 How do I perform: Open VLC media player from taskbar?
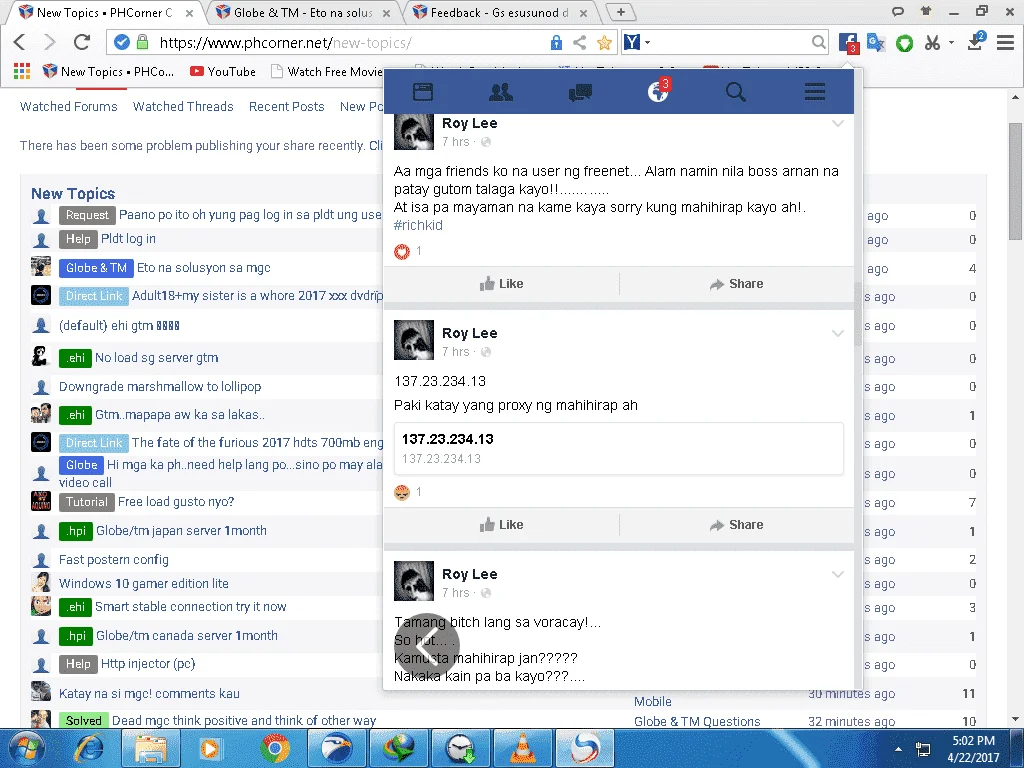(522, 748)
